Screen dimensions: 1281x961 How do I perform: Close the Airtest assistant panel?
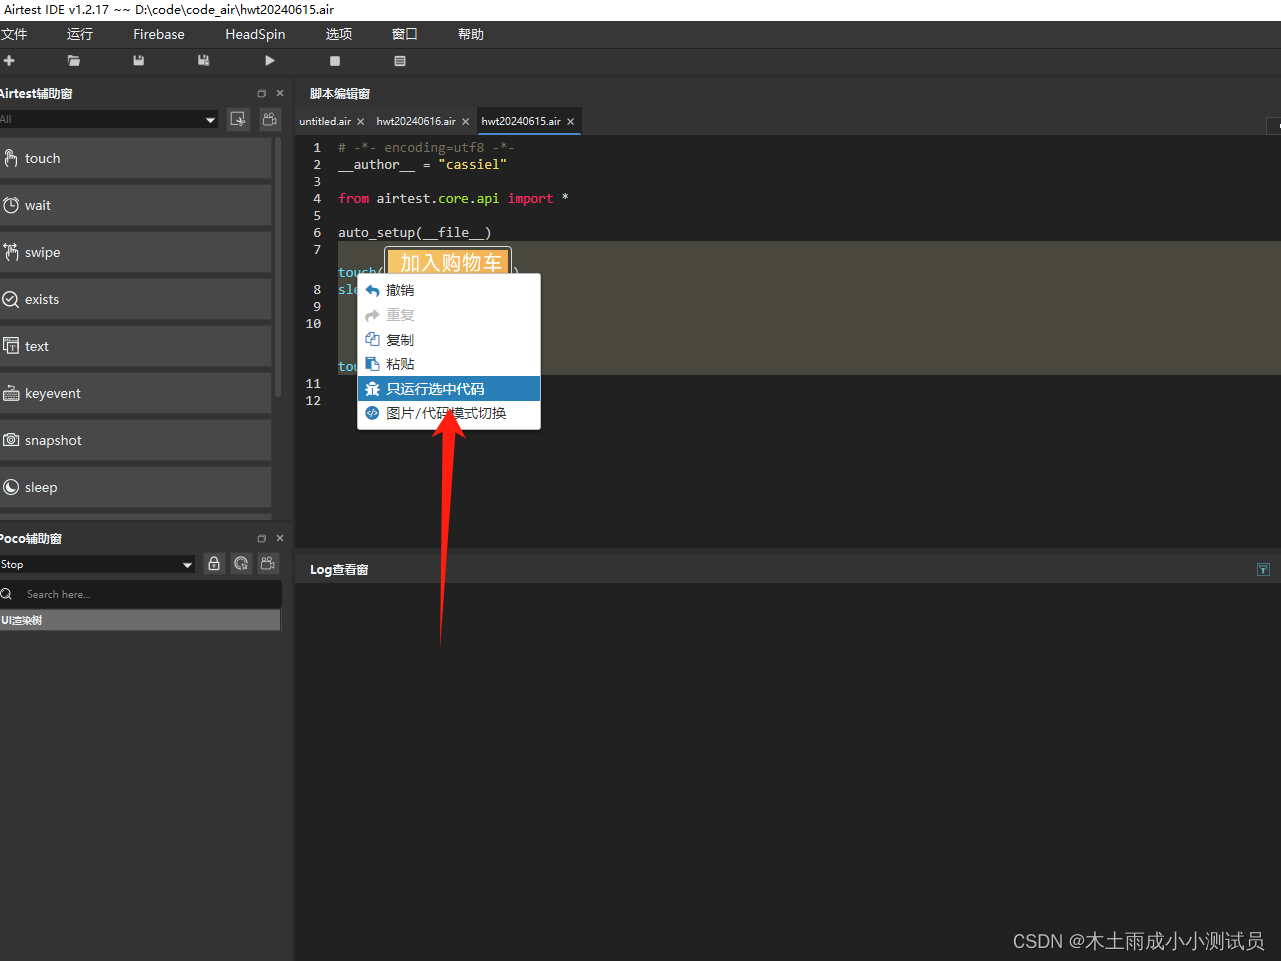pyautogui.click(x=280, y=93)
